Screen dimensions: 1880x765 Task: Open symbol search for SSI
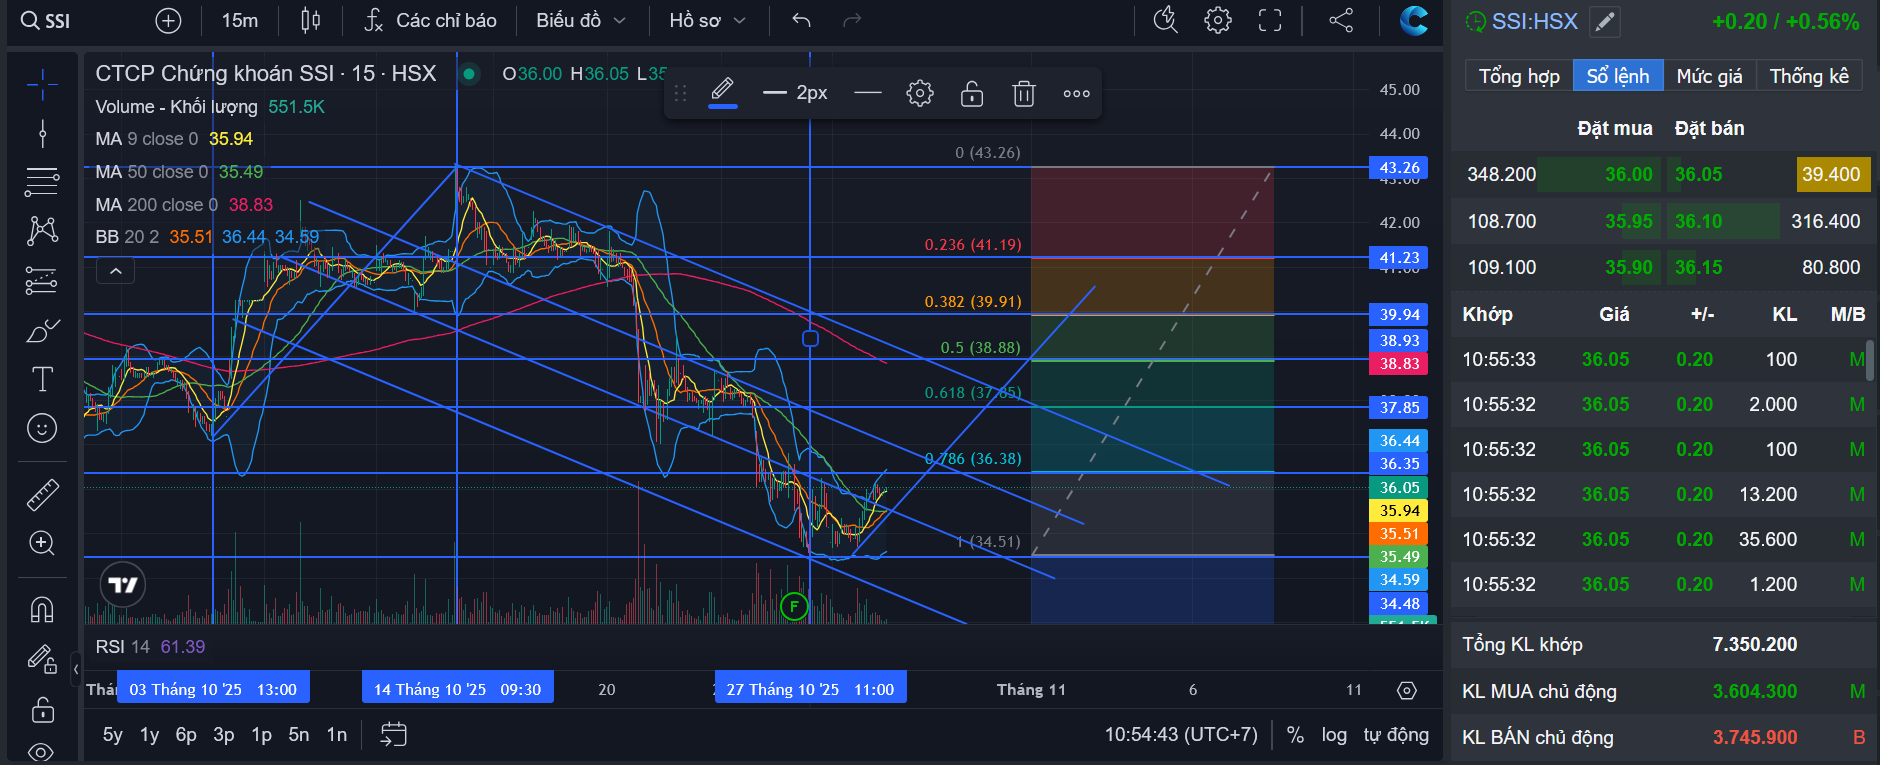click(46, 21)
